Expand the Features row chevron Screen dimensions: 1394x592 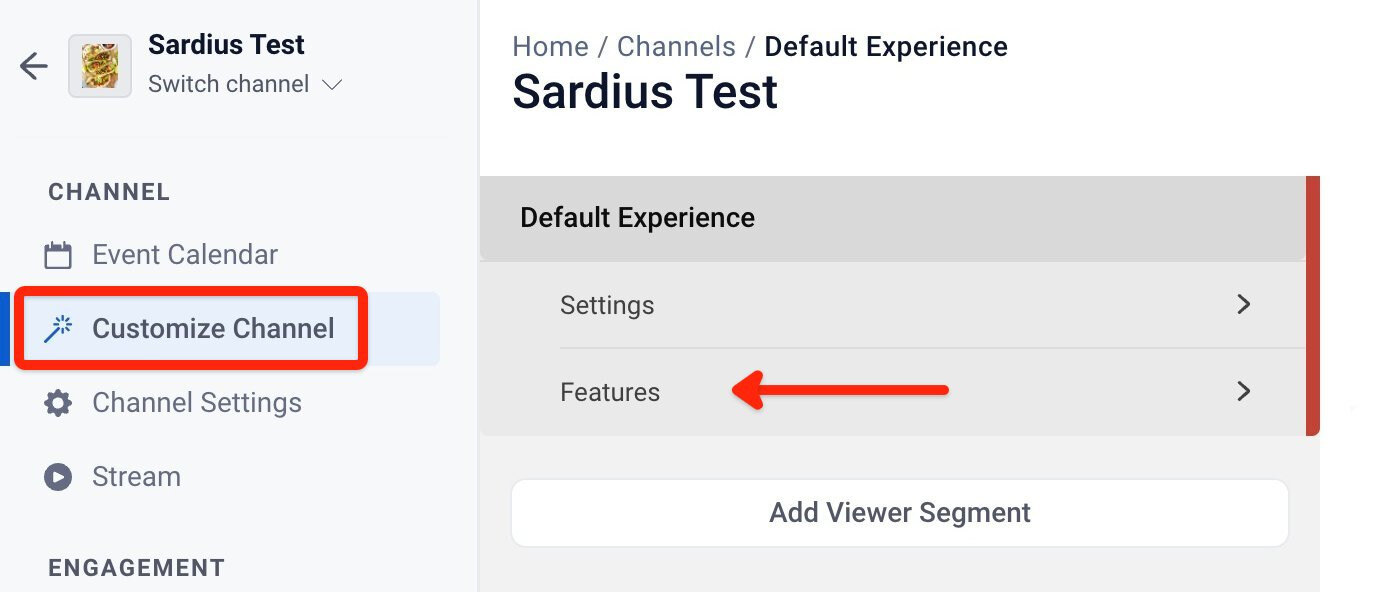1243,392
